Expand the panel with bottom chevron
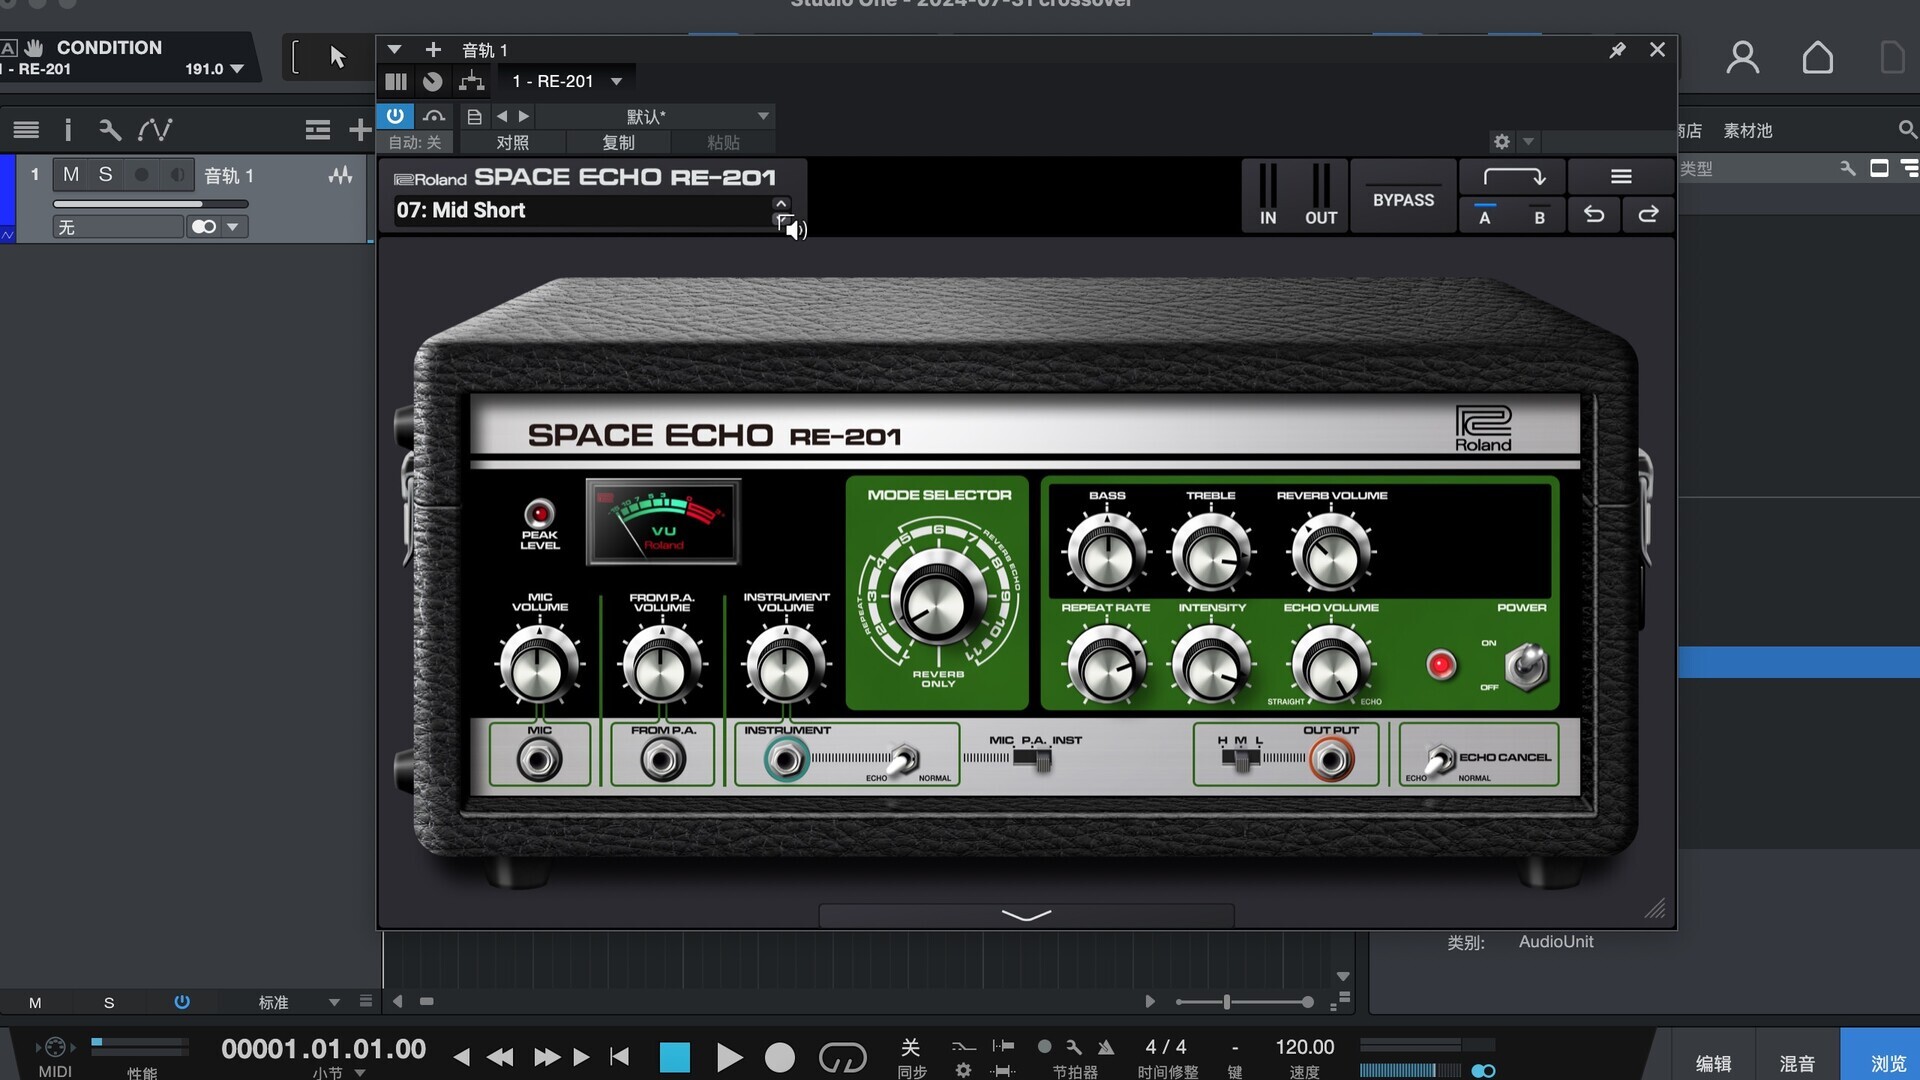This screenshot has height=1080, width=1920. coord(1026,915)
